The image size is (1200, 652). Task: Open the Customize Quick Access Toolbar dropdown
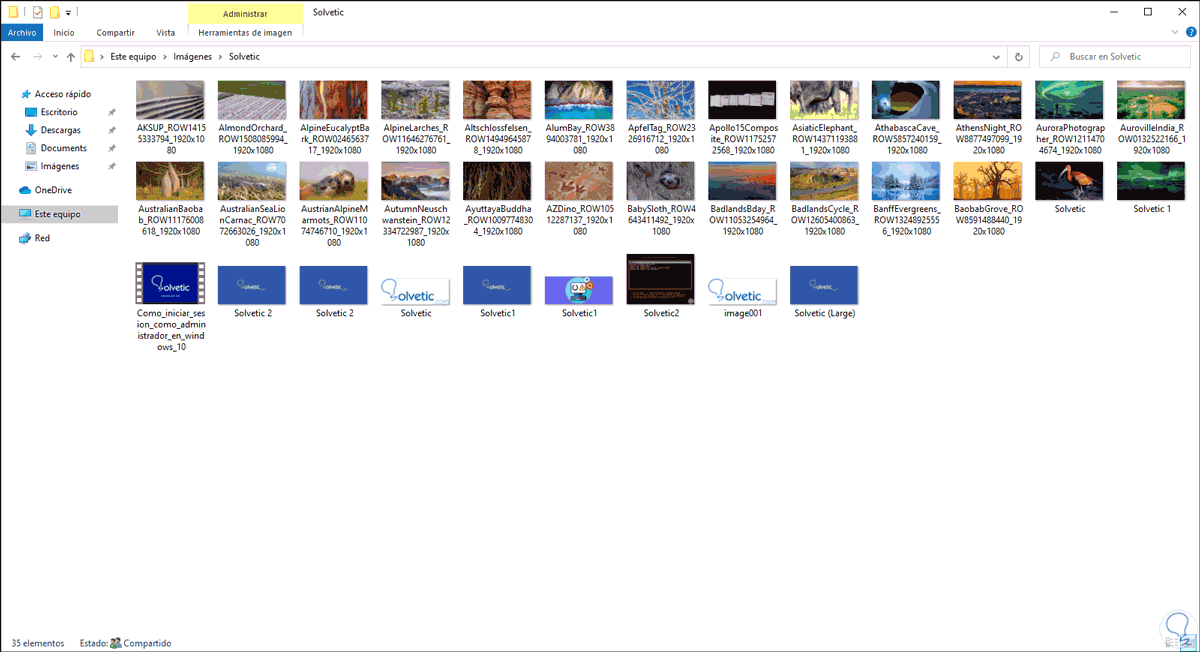pos(68,13)
